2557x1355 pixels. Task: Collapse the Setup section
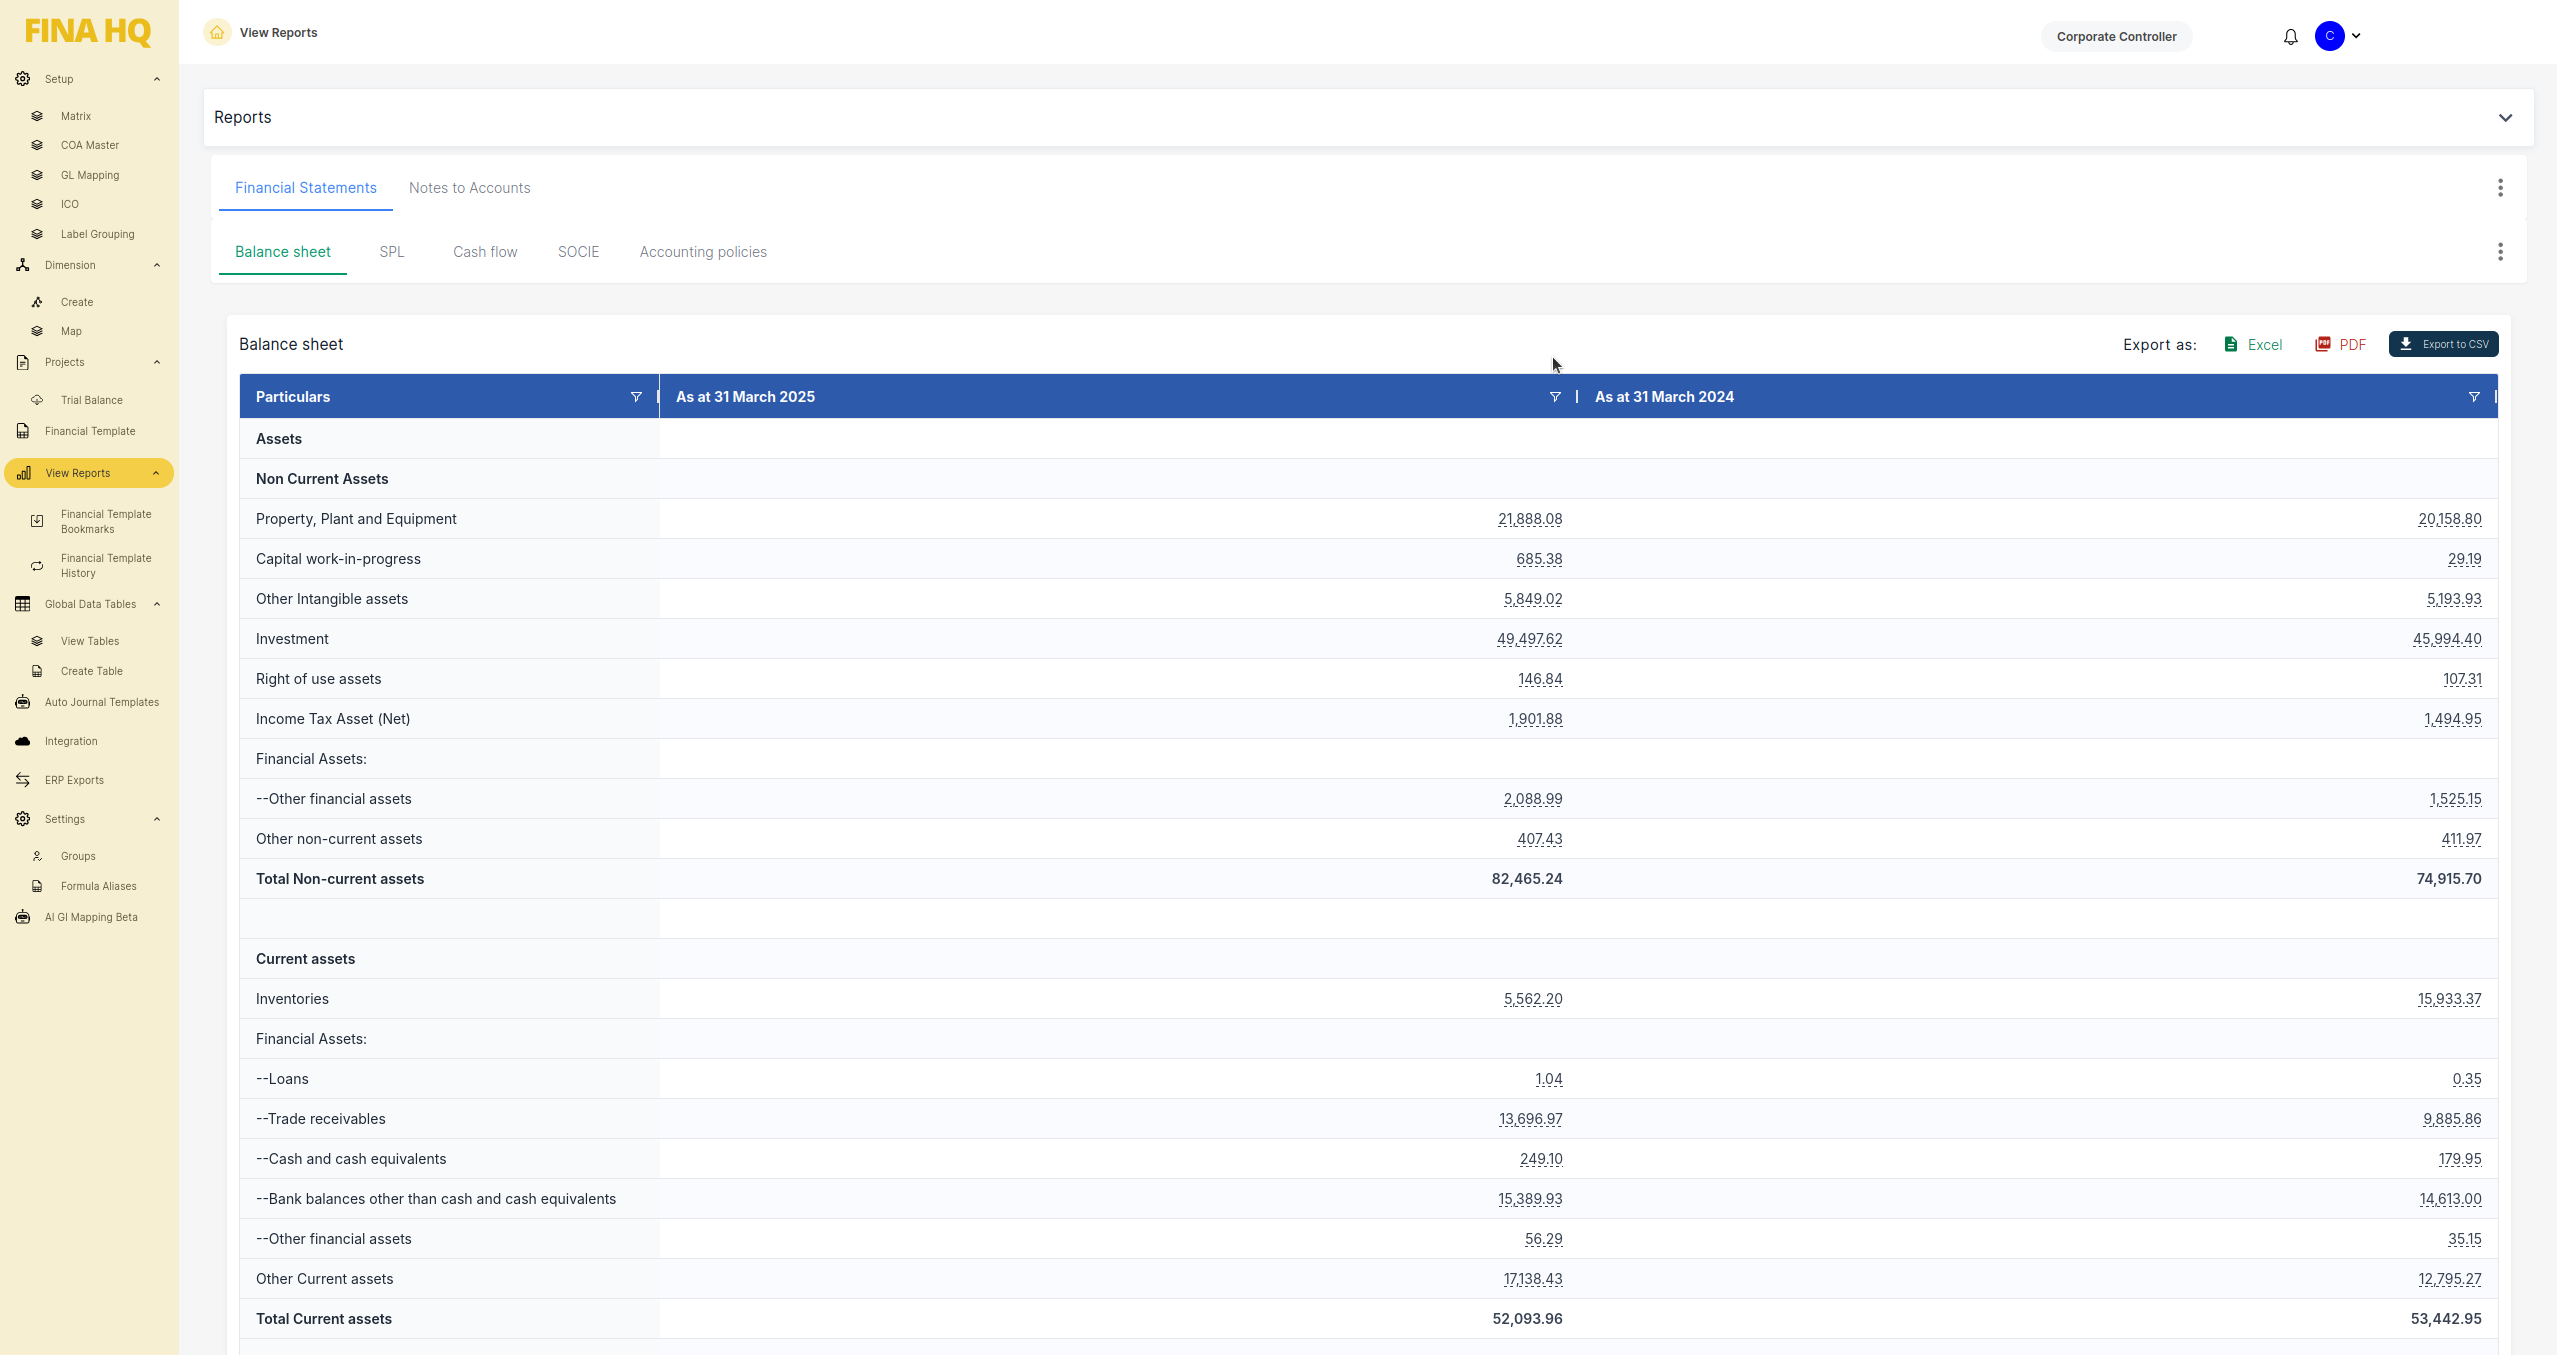point(157,79)
